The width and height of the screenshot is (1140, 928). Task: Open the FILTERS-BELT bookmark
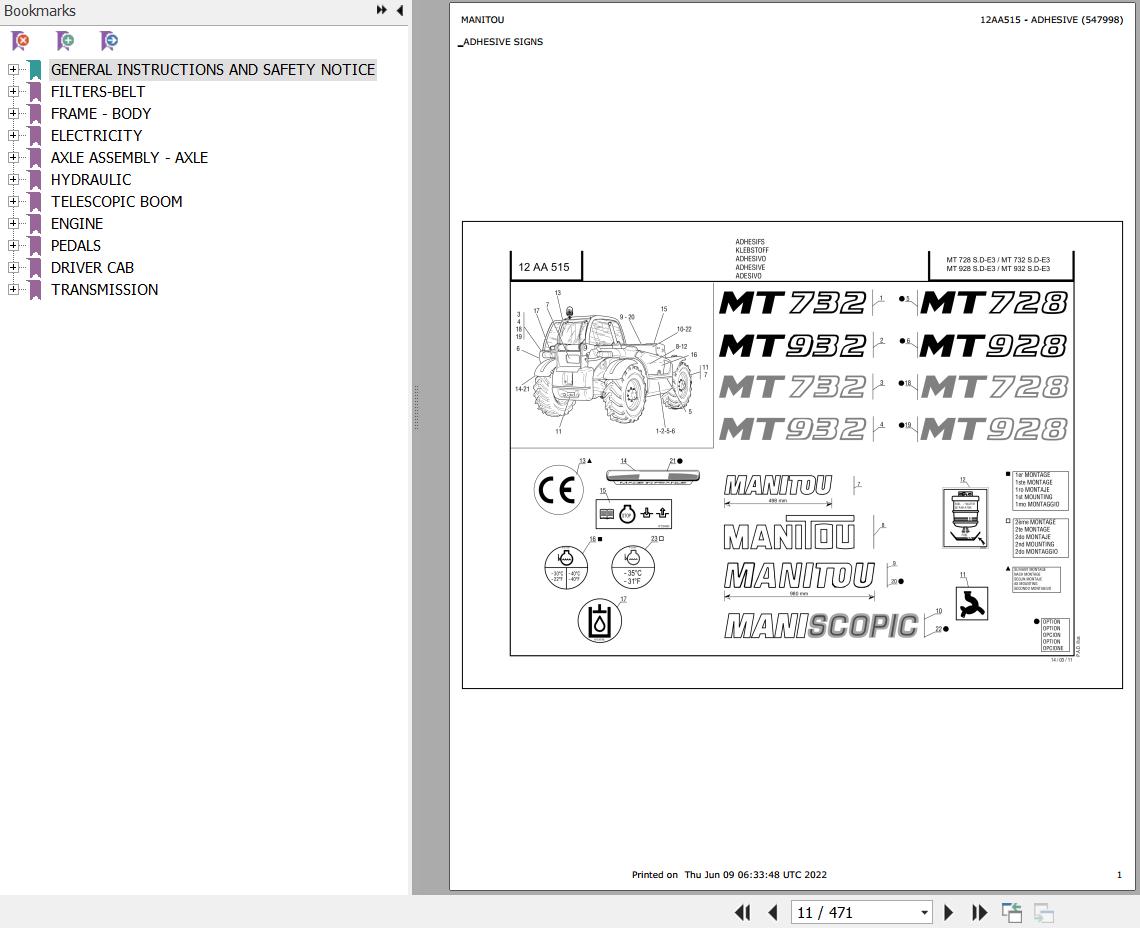click(98, 92)
